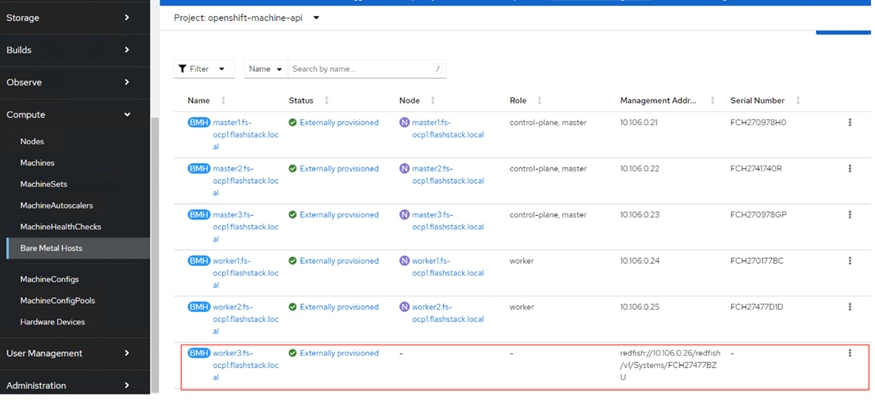Open kebab menu for master3 host row
The height and width of the screenshot is (400, 875).
pyautogui.click(x=850, y=215)
